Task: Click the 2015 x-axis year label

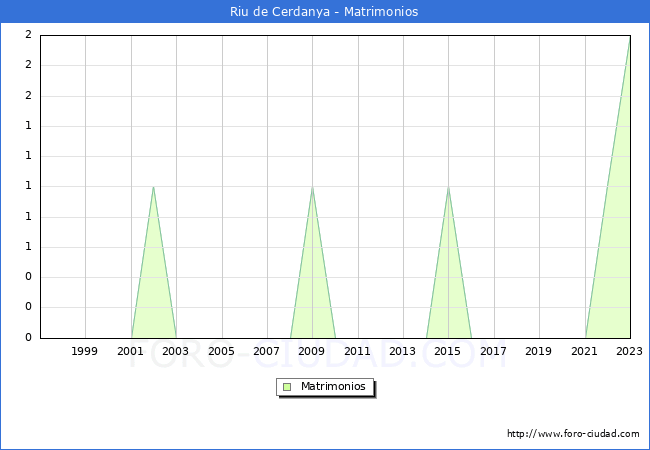Action: pyautogui.click(x=448, y=351)
